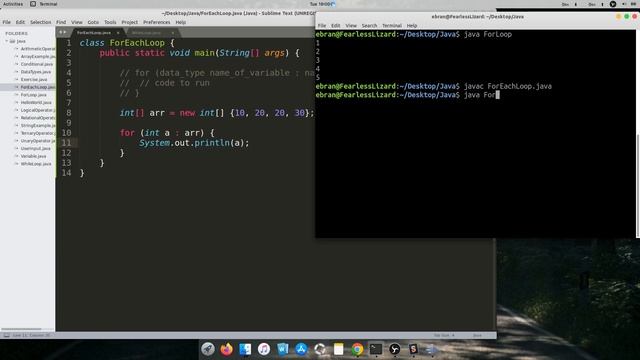Open Conditional.java in sidebar
The image size is (640, 360).
(37, 64)
